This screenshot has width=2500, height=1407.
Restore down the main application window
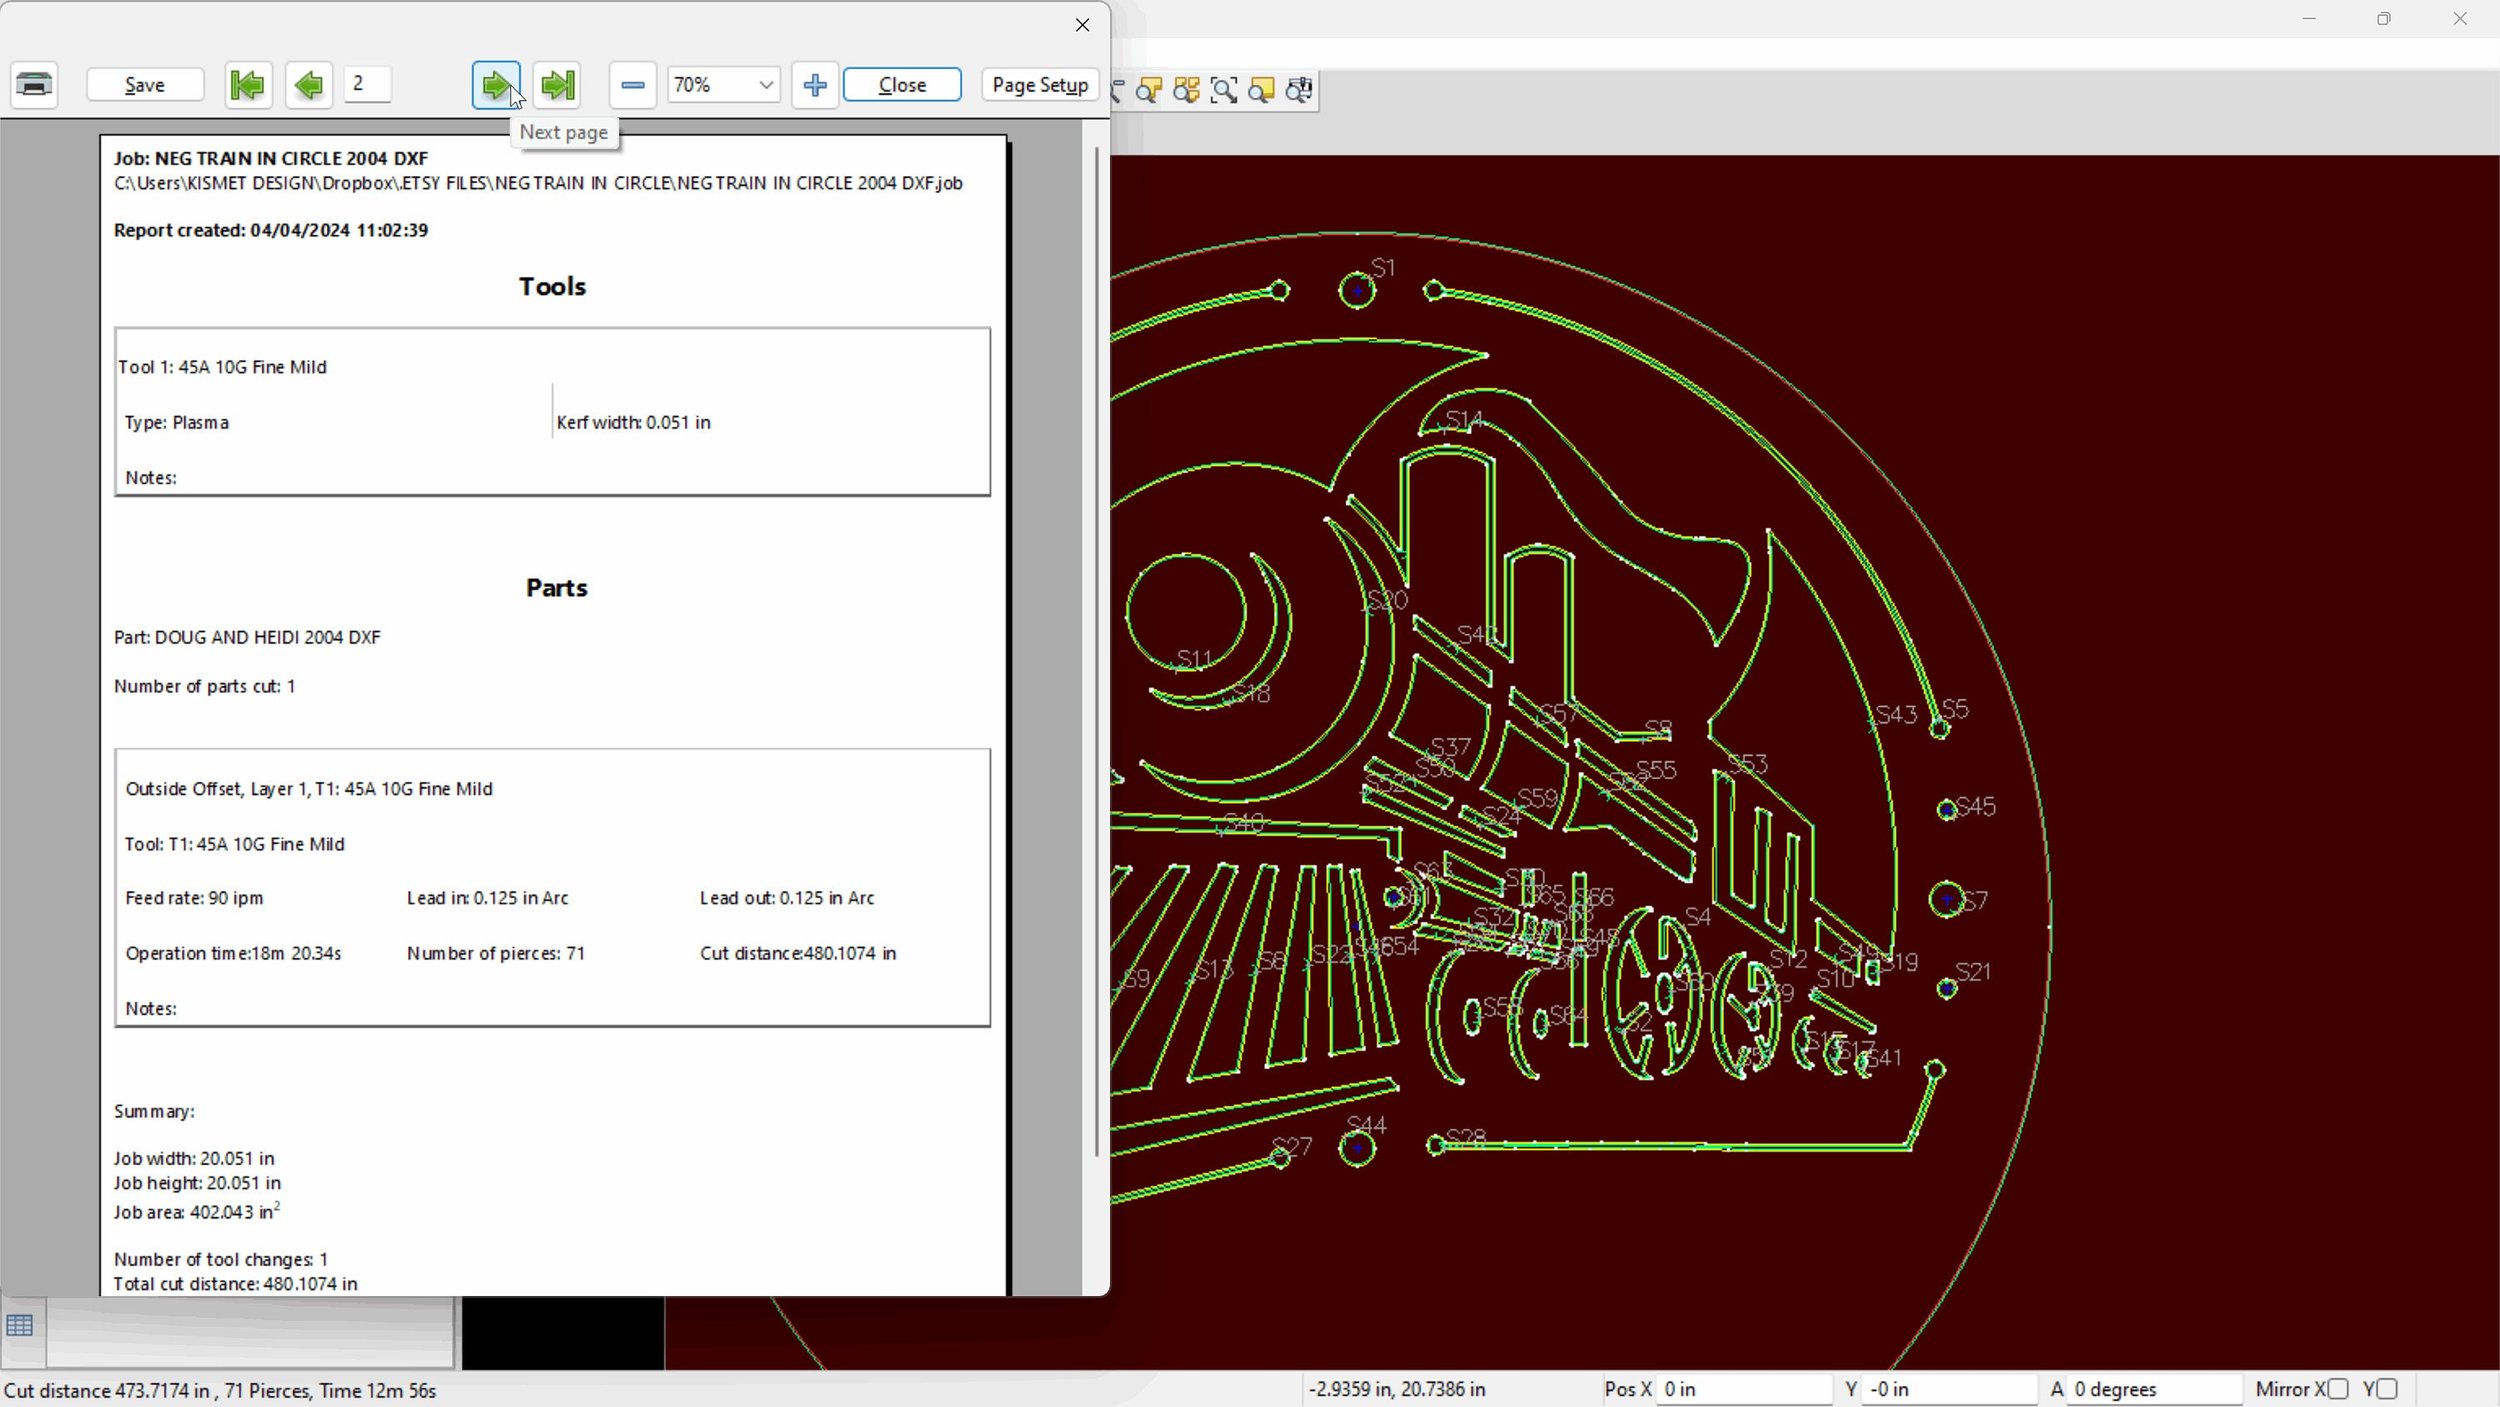[x=2384, y=19]
